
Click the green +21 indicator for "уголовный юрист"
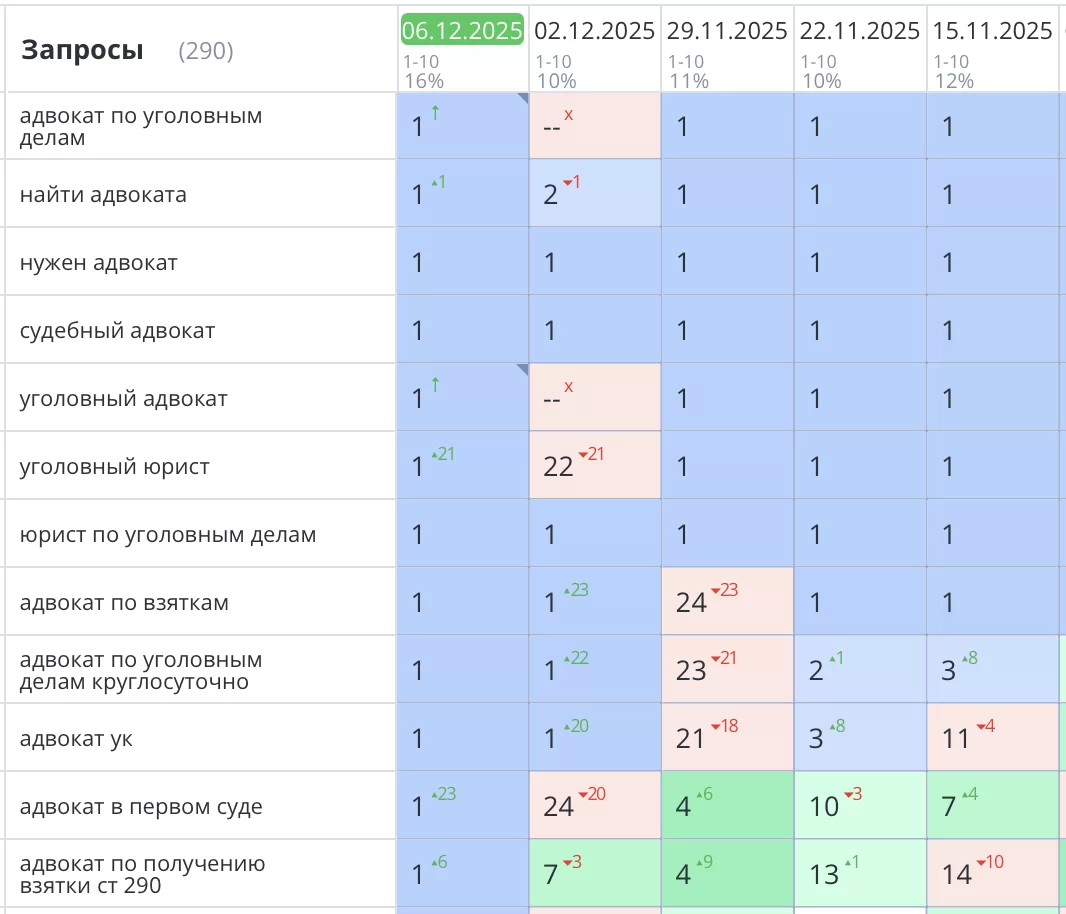tap(443, 455)
